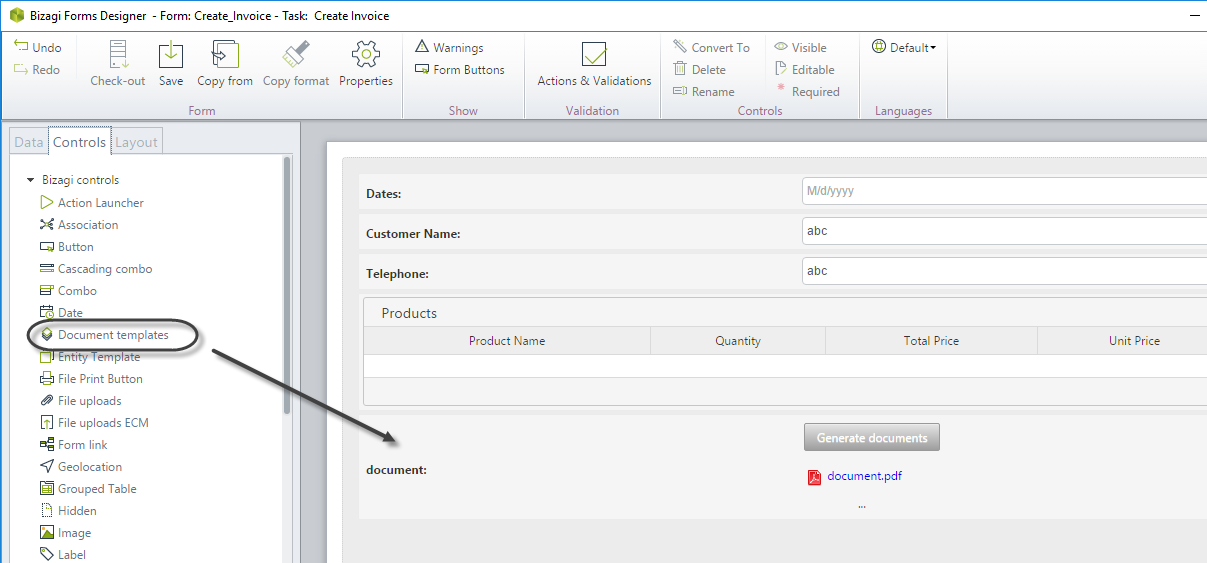Open form Properties gear

pyautogui.click(x=366, y=54)
